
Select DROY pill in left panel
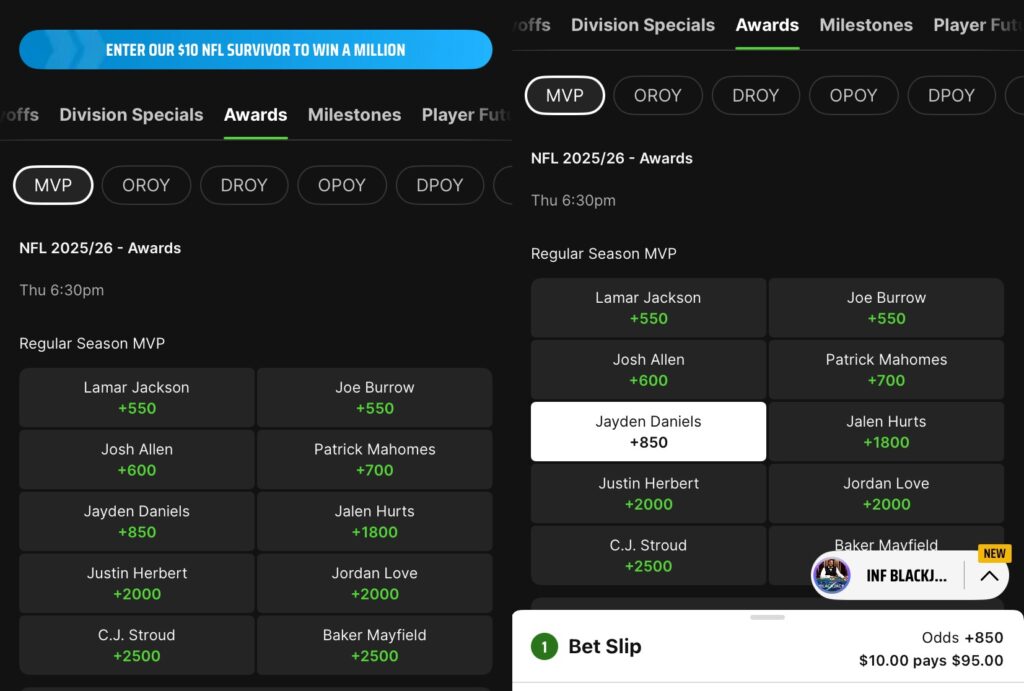pyautogui.click(x=244, y=185)
